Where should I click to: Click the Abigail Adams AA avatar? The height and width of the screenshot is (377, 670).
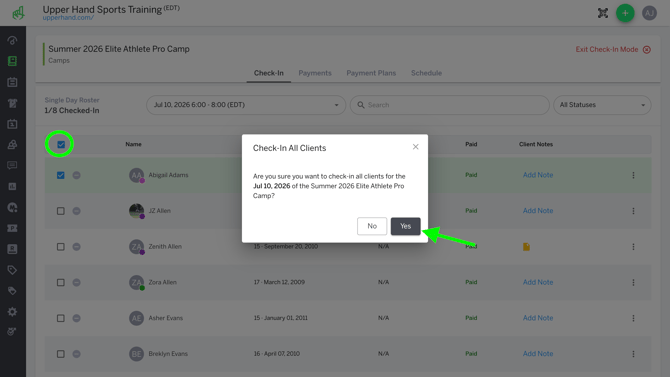coord(136,175)
